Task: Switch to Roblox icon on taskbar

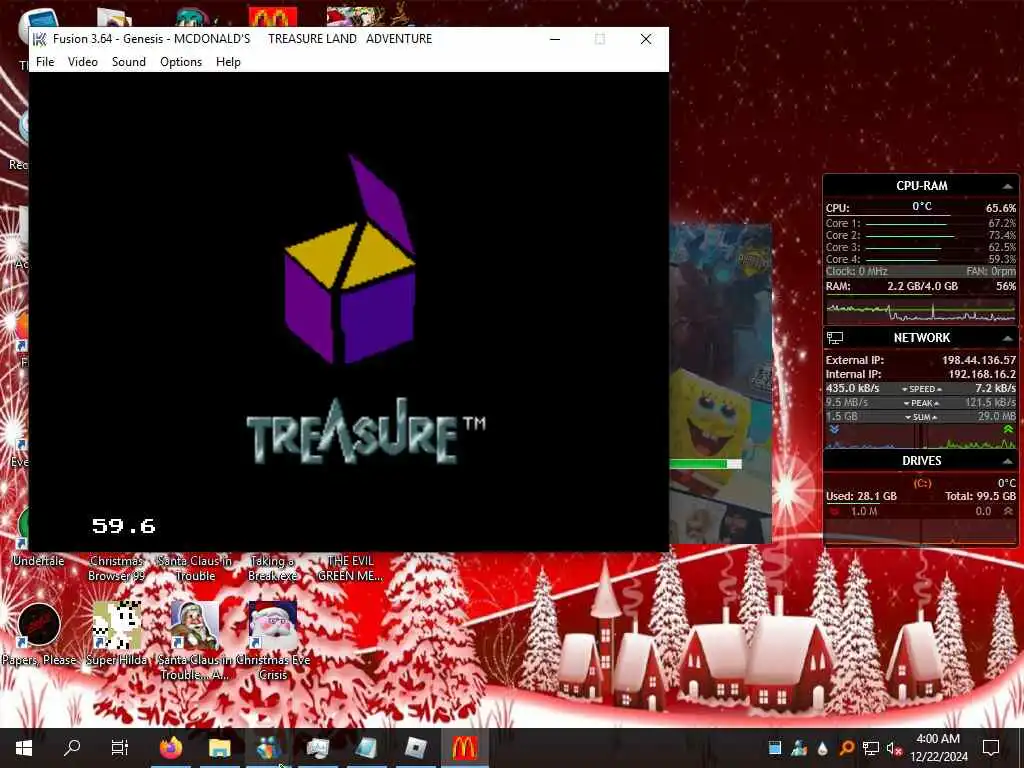Action: pos(415,748)
